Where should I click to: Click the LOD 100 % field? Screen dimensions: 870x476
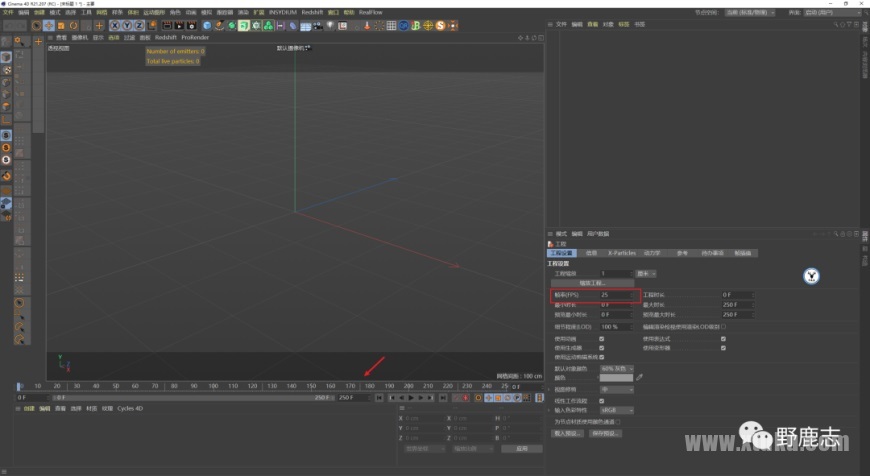click(x=616, y=327)
